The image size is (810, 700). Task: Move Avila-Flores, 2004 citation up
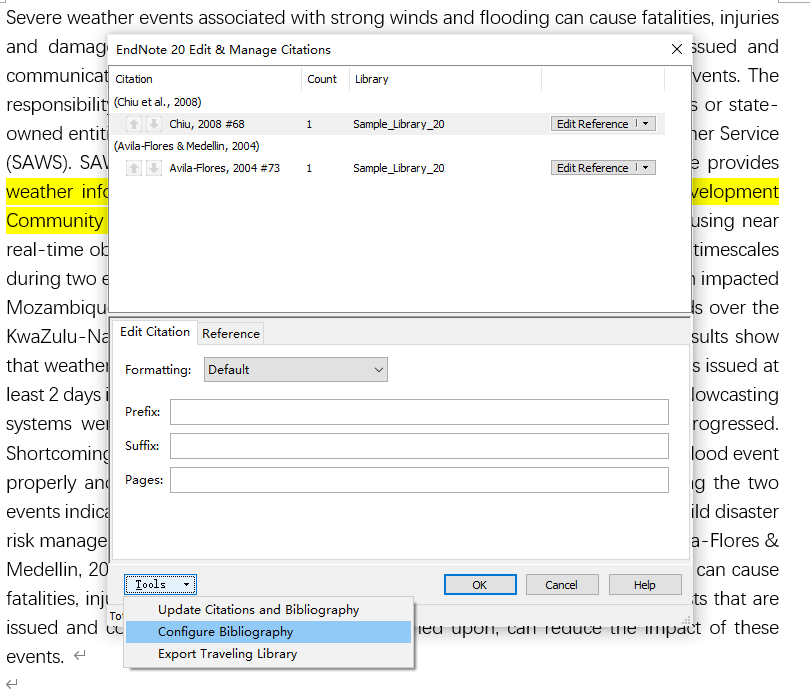[134, 168]
